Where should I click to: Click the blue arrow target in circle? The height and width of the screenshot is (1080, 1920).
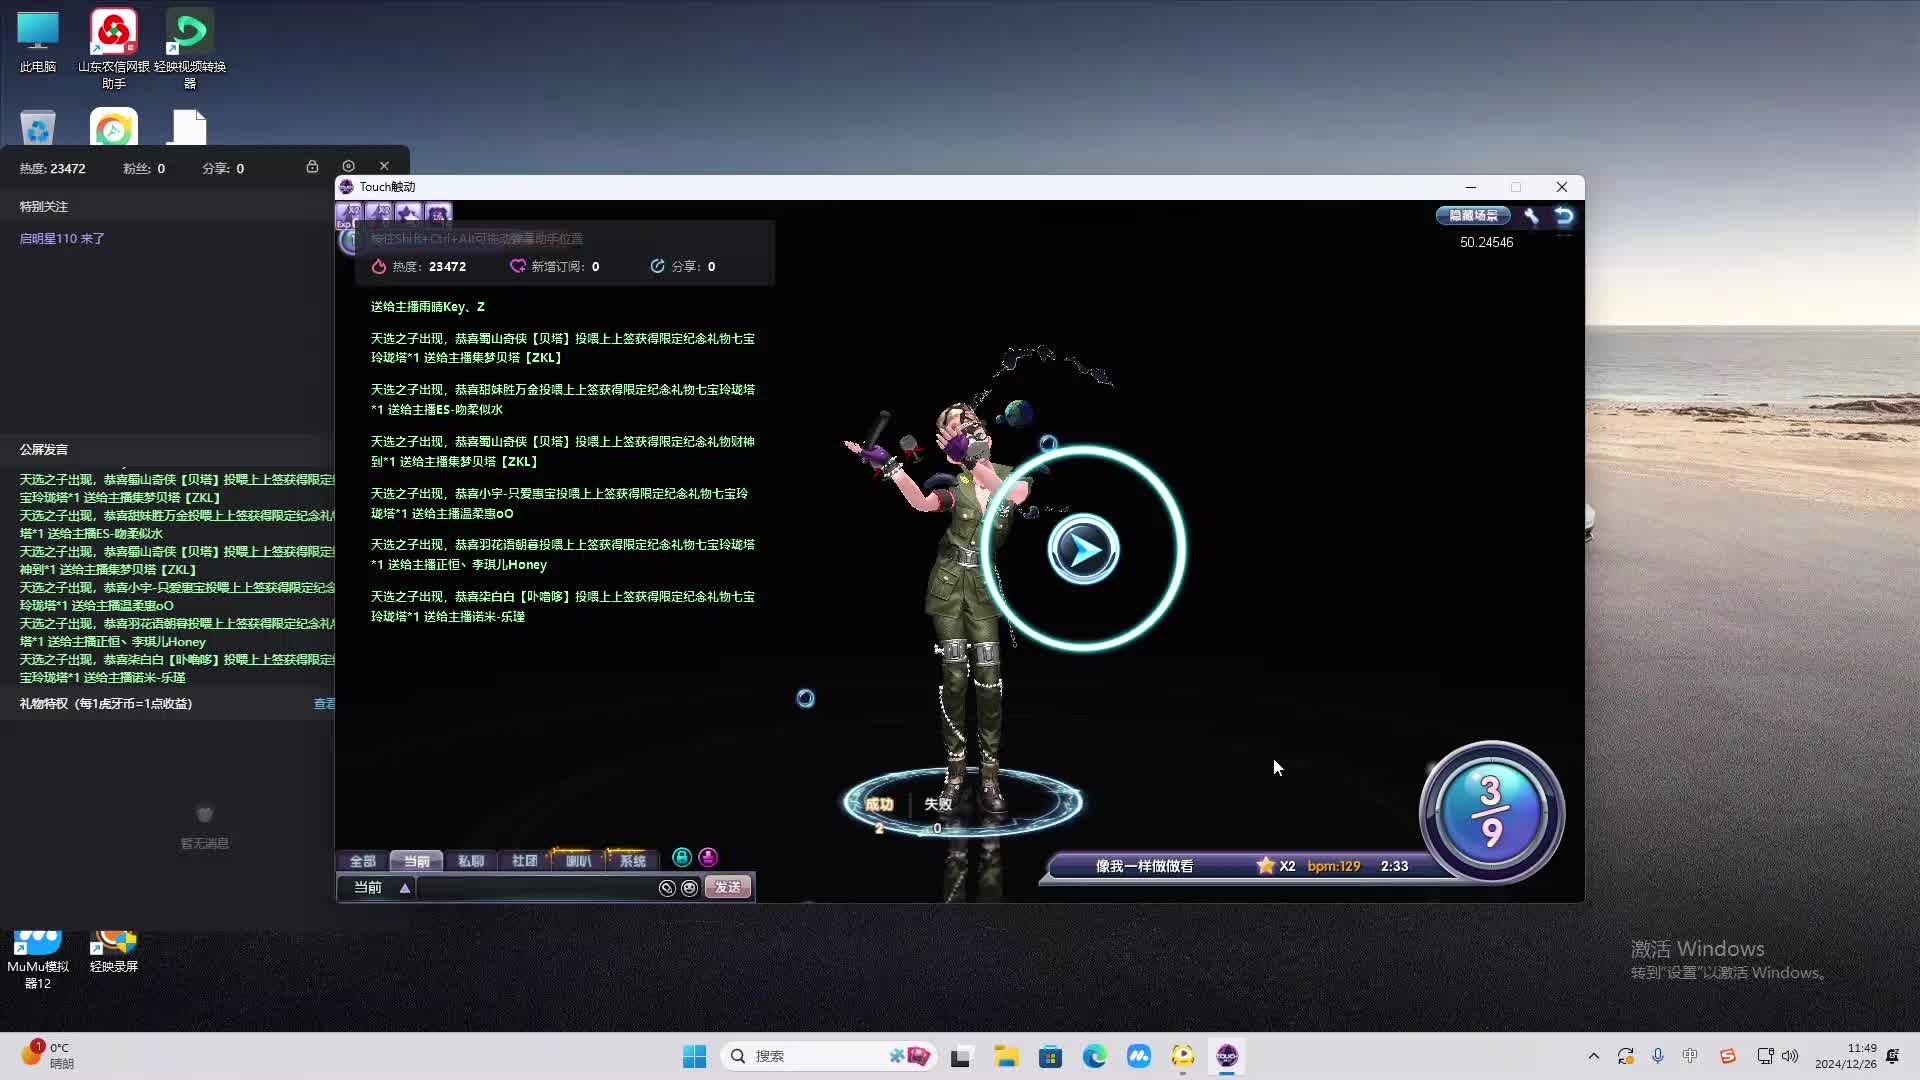(x=1083, y=549)
